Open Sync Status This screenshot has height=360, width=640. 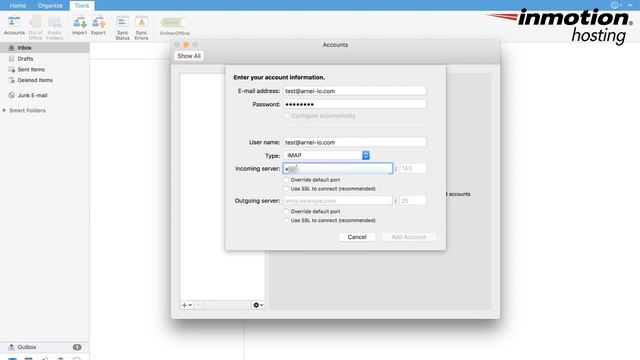122,27
